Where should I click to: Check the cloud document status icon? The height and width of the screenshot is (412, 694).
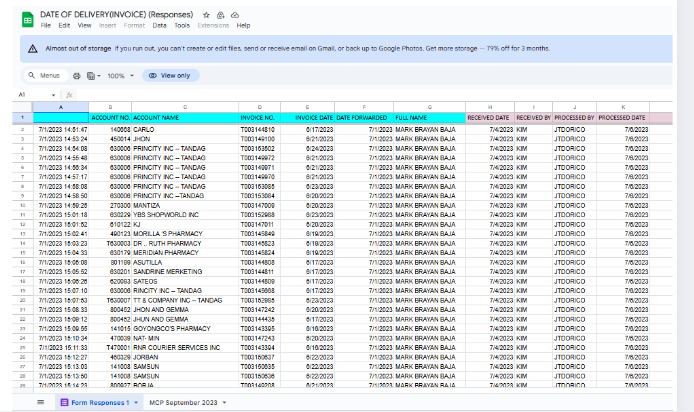233,16
